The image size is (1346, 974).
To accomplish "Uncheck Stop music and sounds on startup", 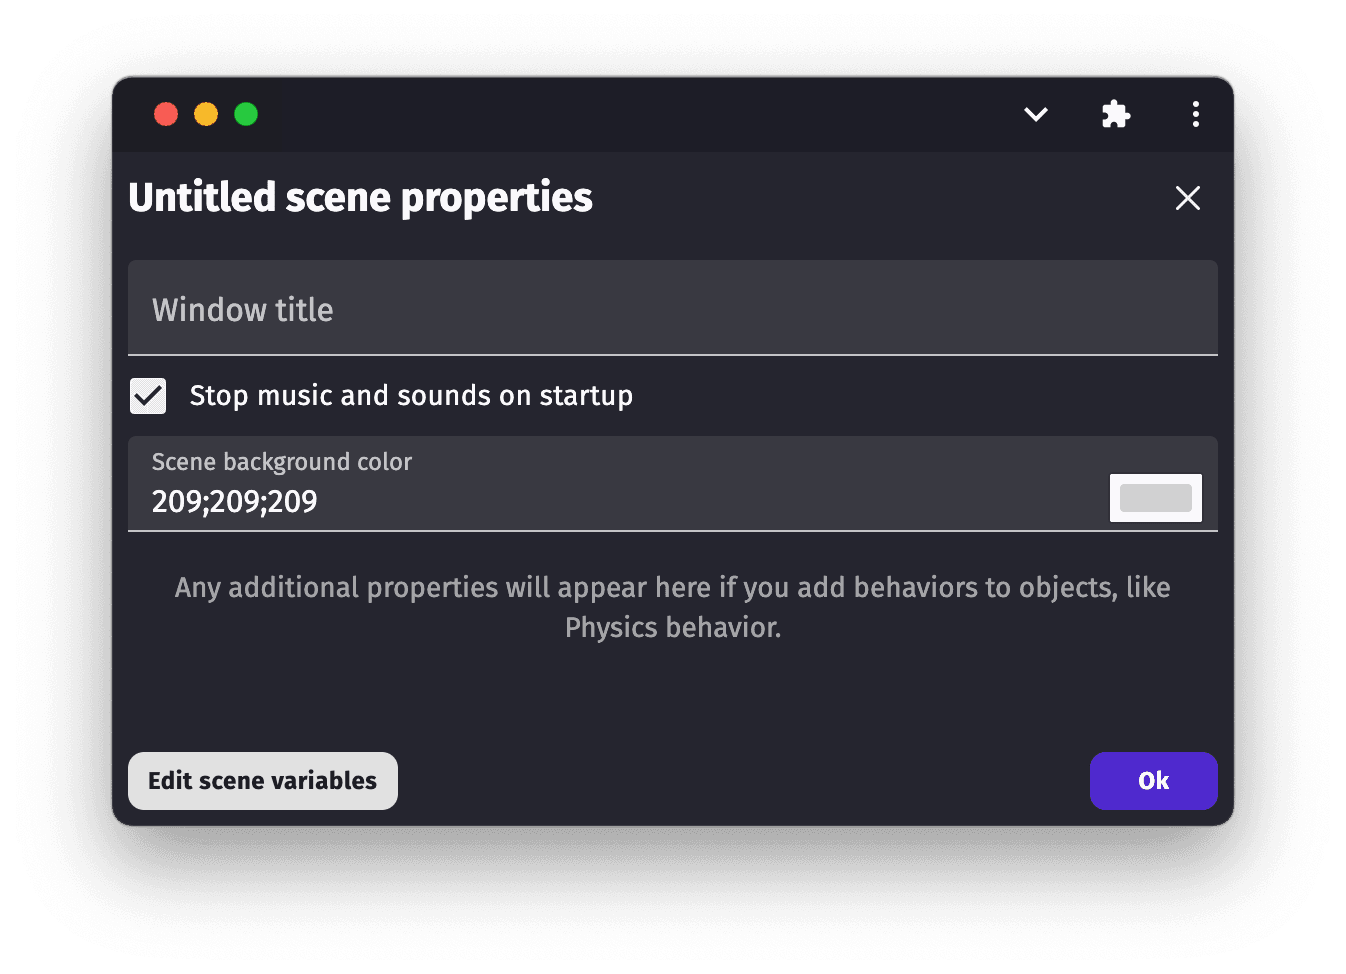I will click(x=148, y=396).
